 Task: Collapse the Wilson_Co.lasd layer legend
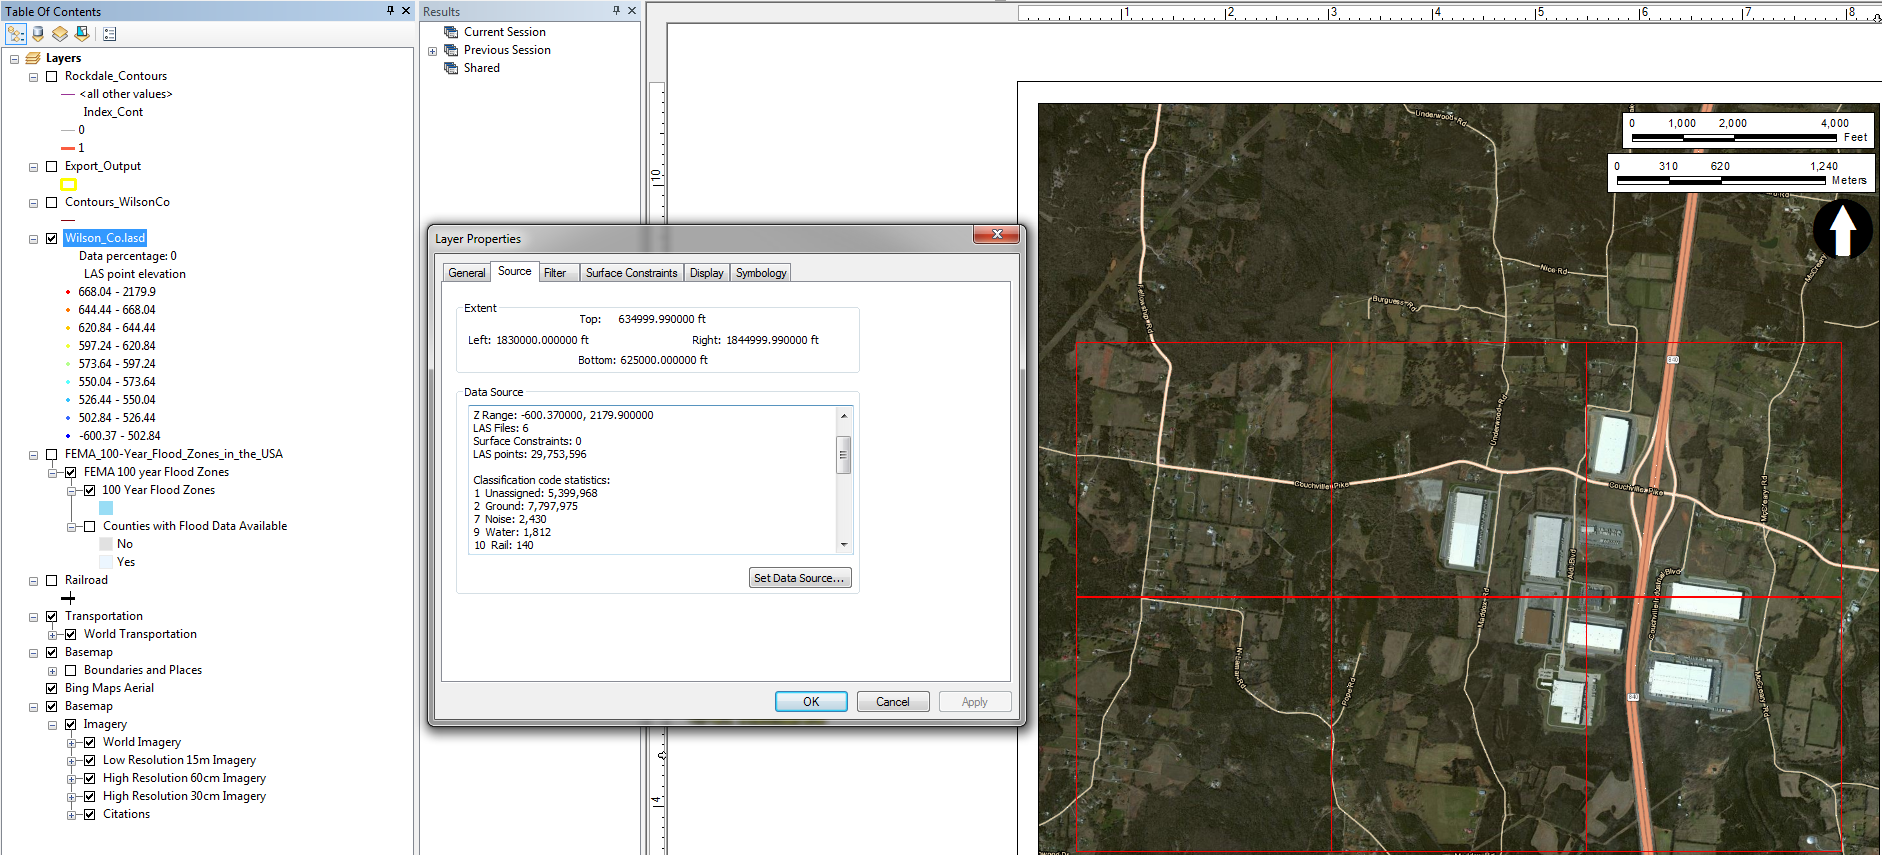[x=33, y=239]
